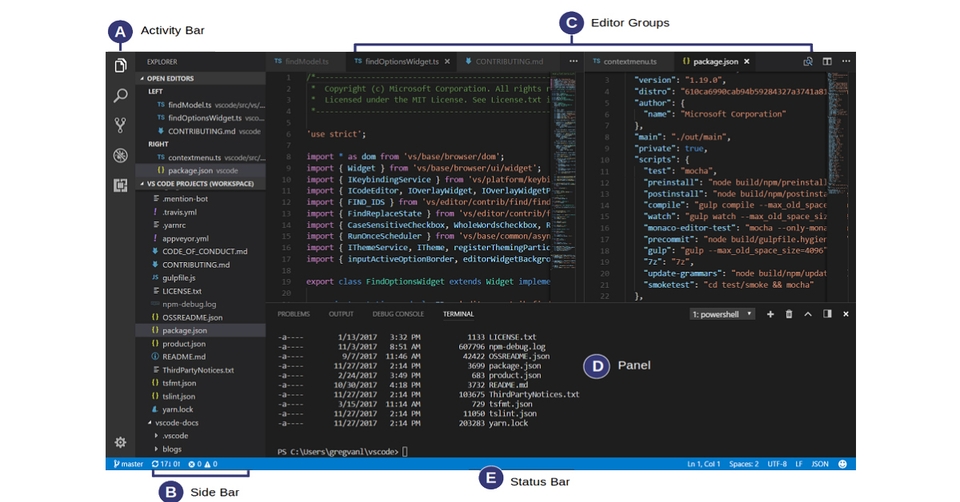
Task: Click the master branch indicator in status bar
Action: pyautogui.click(x=129, y=464)
